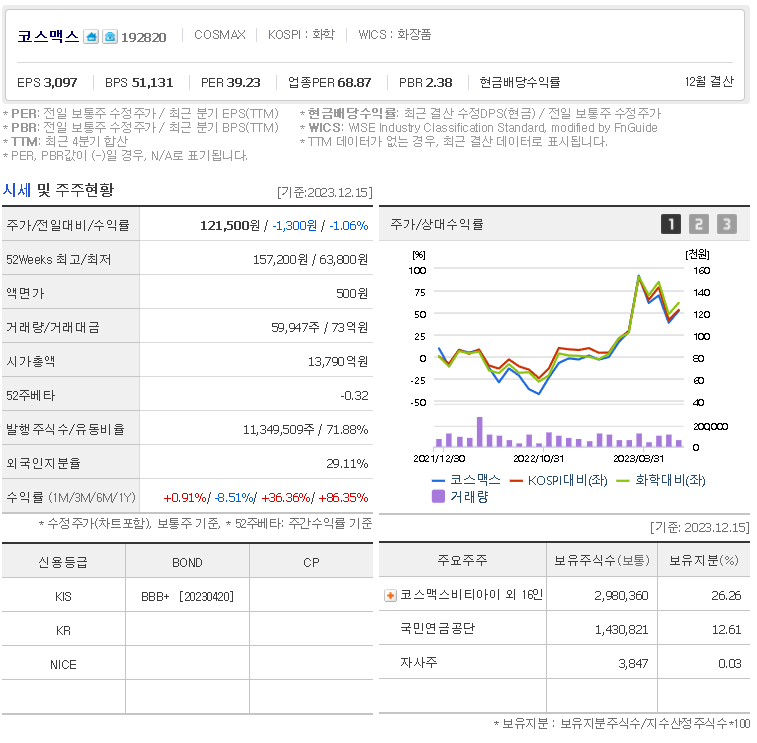Click the stock code 192820
The width and height of the screenshot is (757, 743).
(x=143, y=37)
